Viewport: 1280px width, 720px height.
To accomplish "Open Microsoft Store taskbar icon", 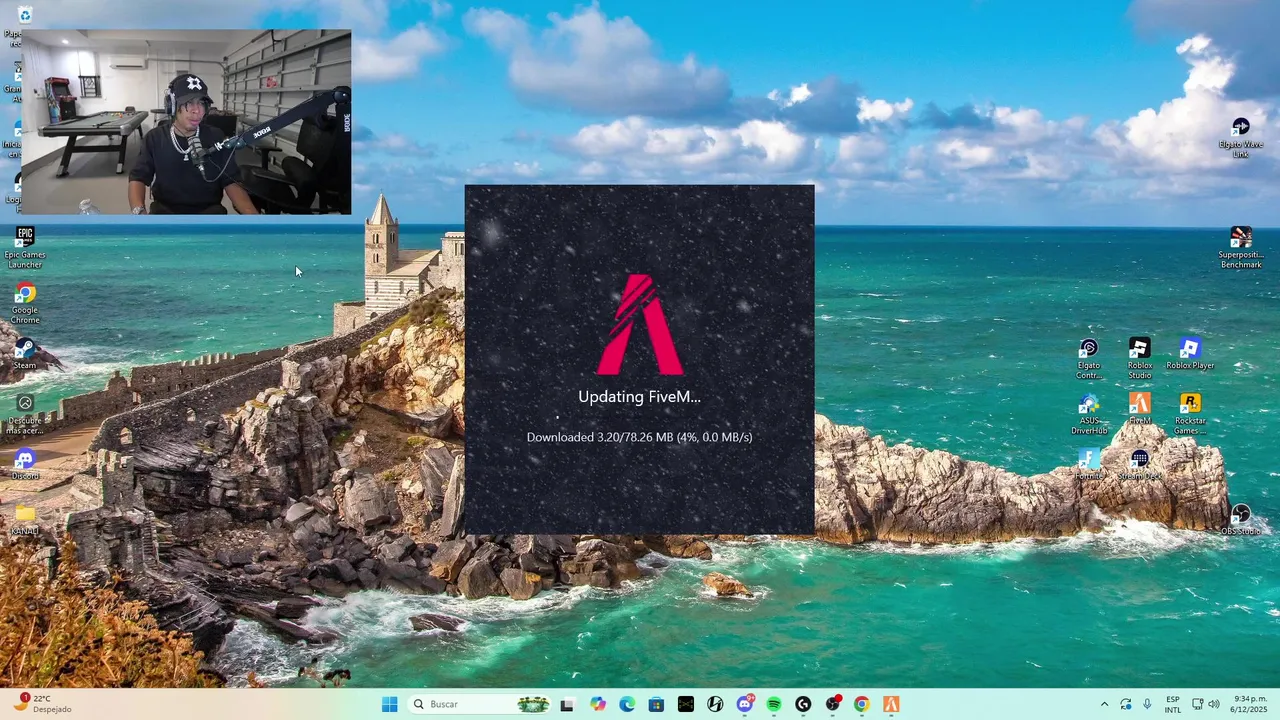I will pyautogui.click(x=656, y=704).
